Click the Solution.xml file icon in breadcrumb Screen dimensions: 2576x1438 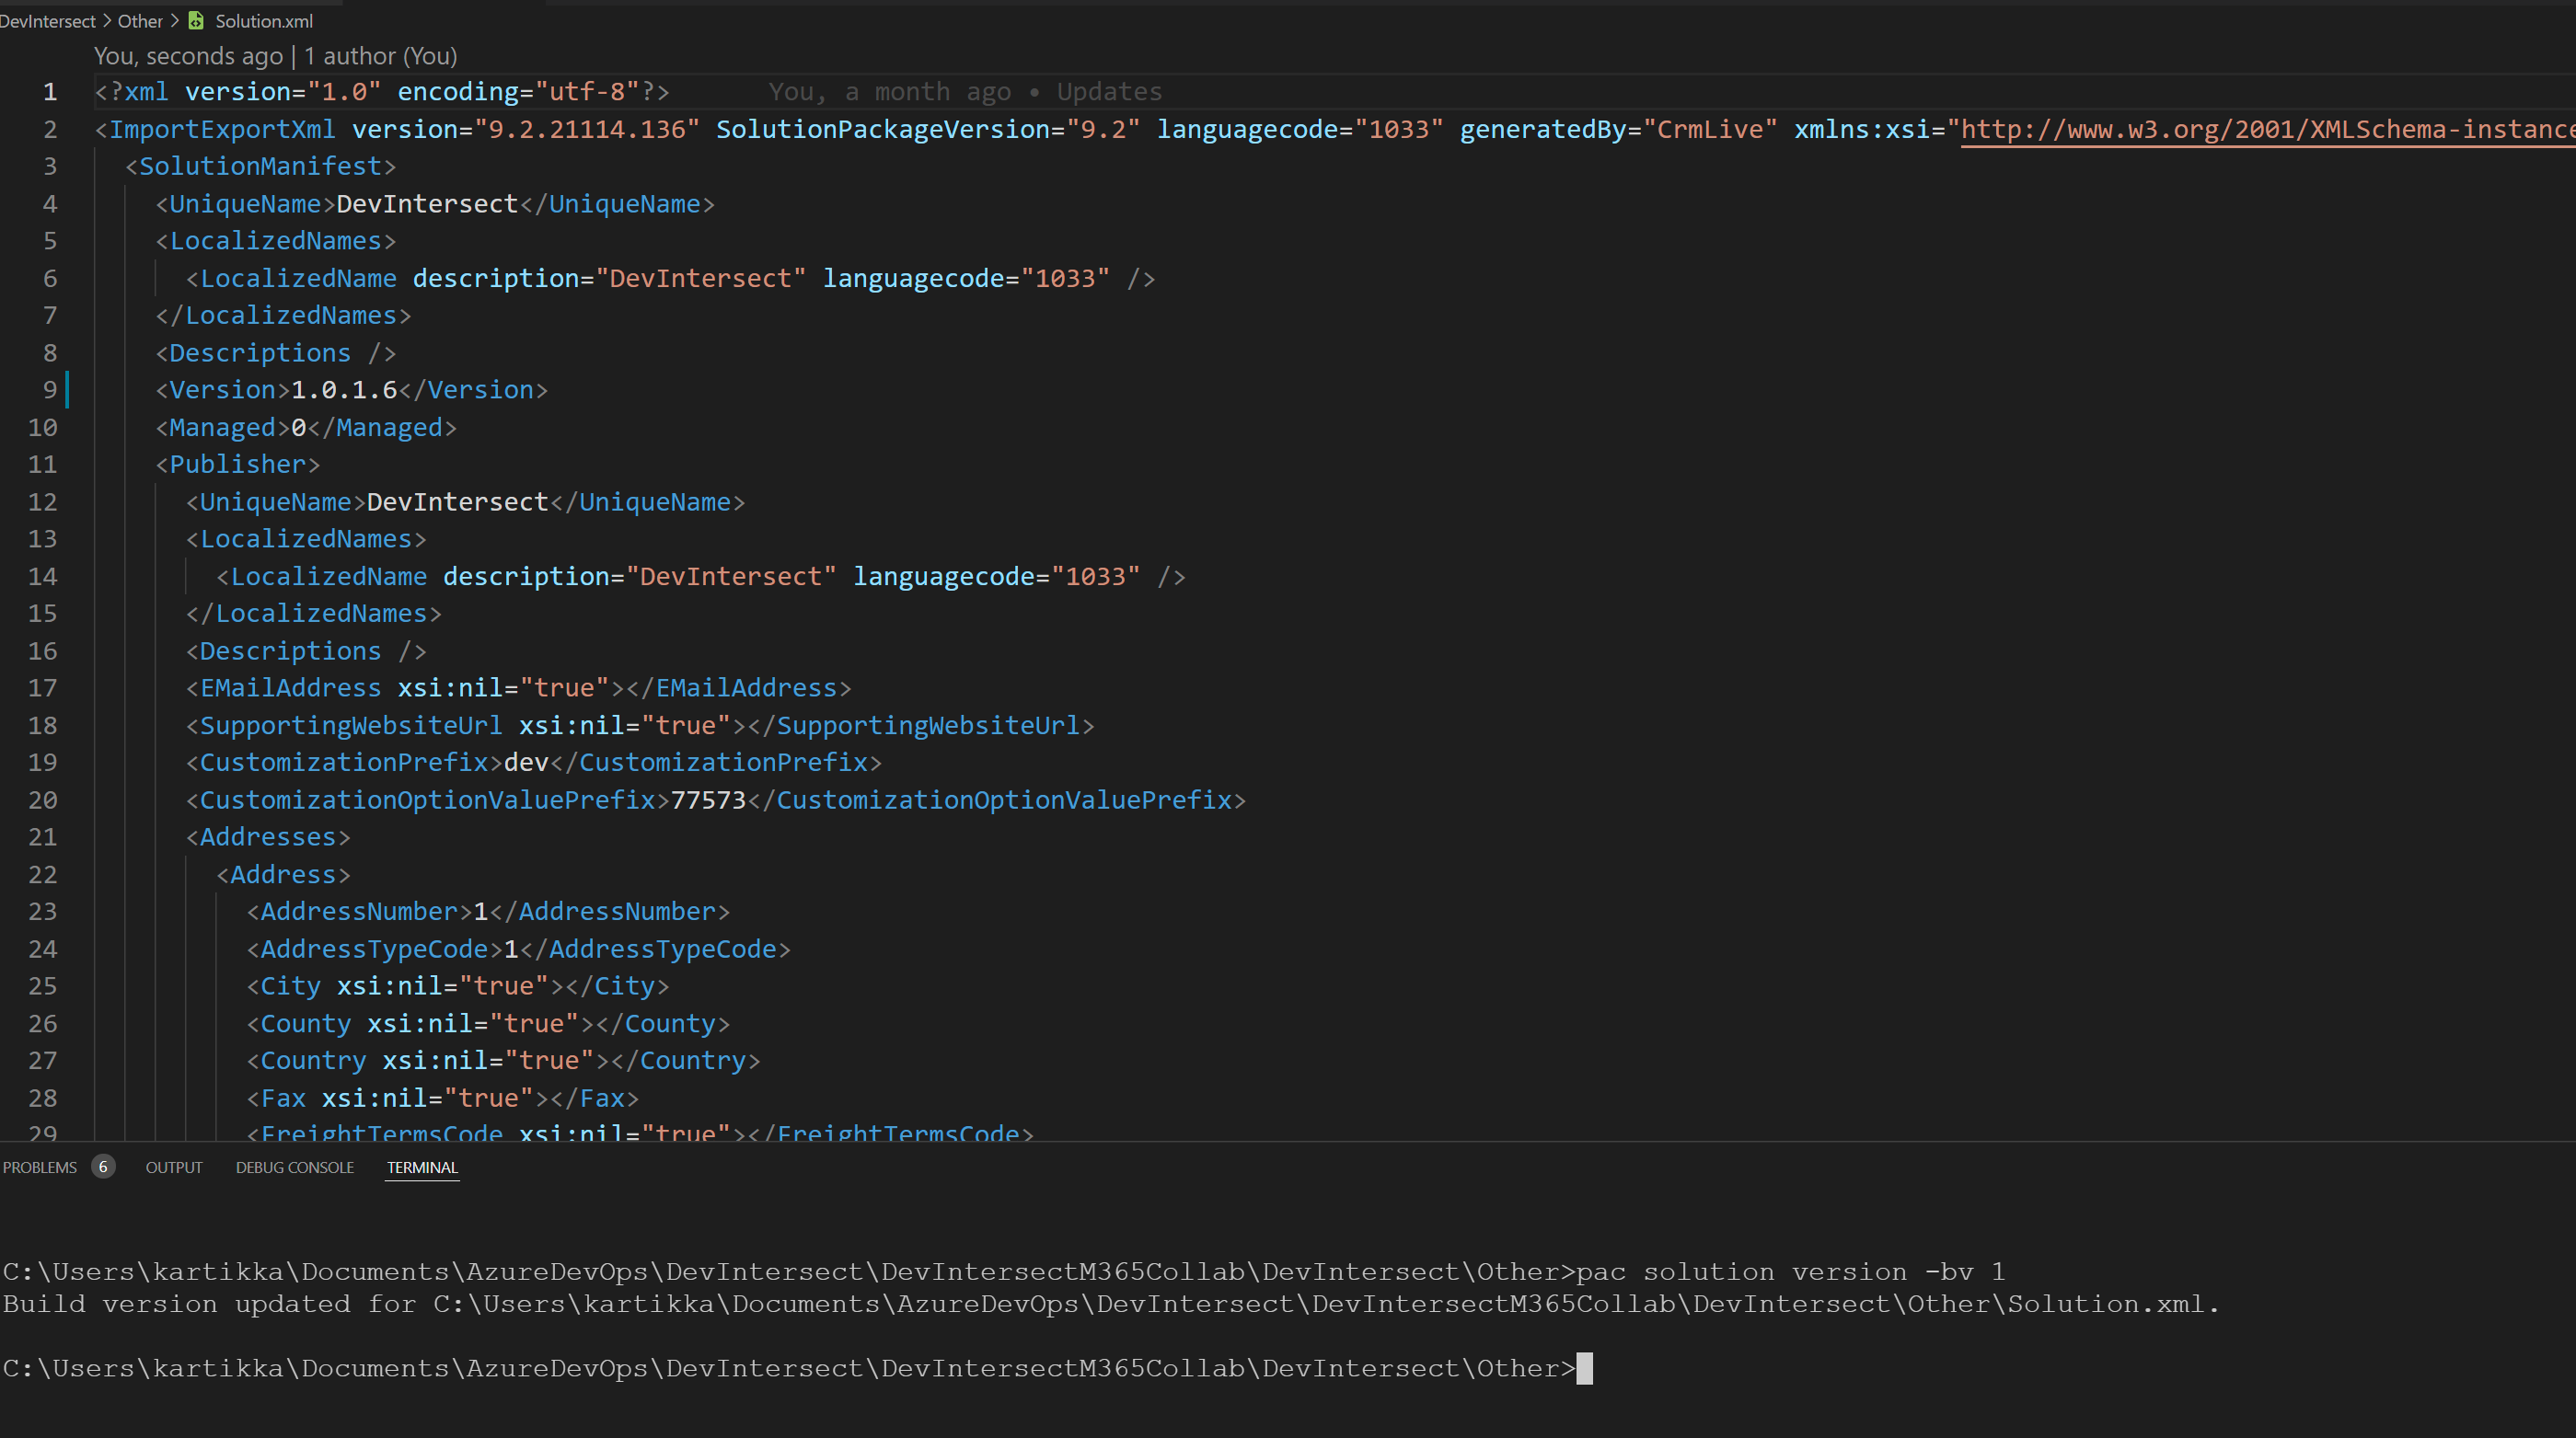[196, 21]
